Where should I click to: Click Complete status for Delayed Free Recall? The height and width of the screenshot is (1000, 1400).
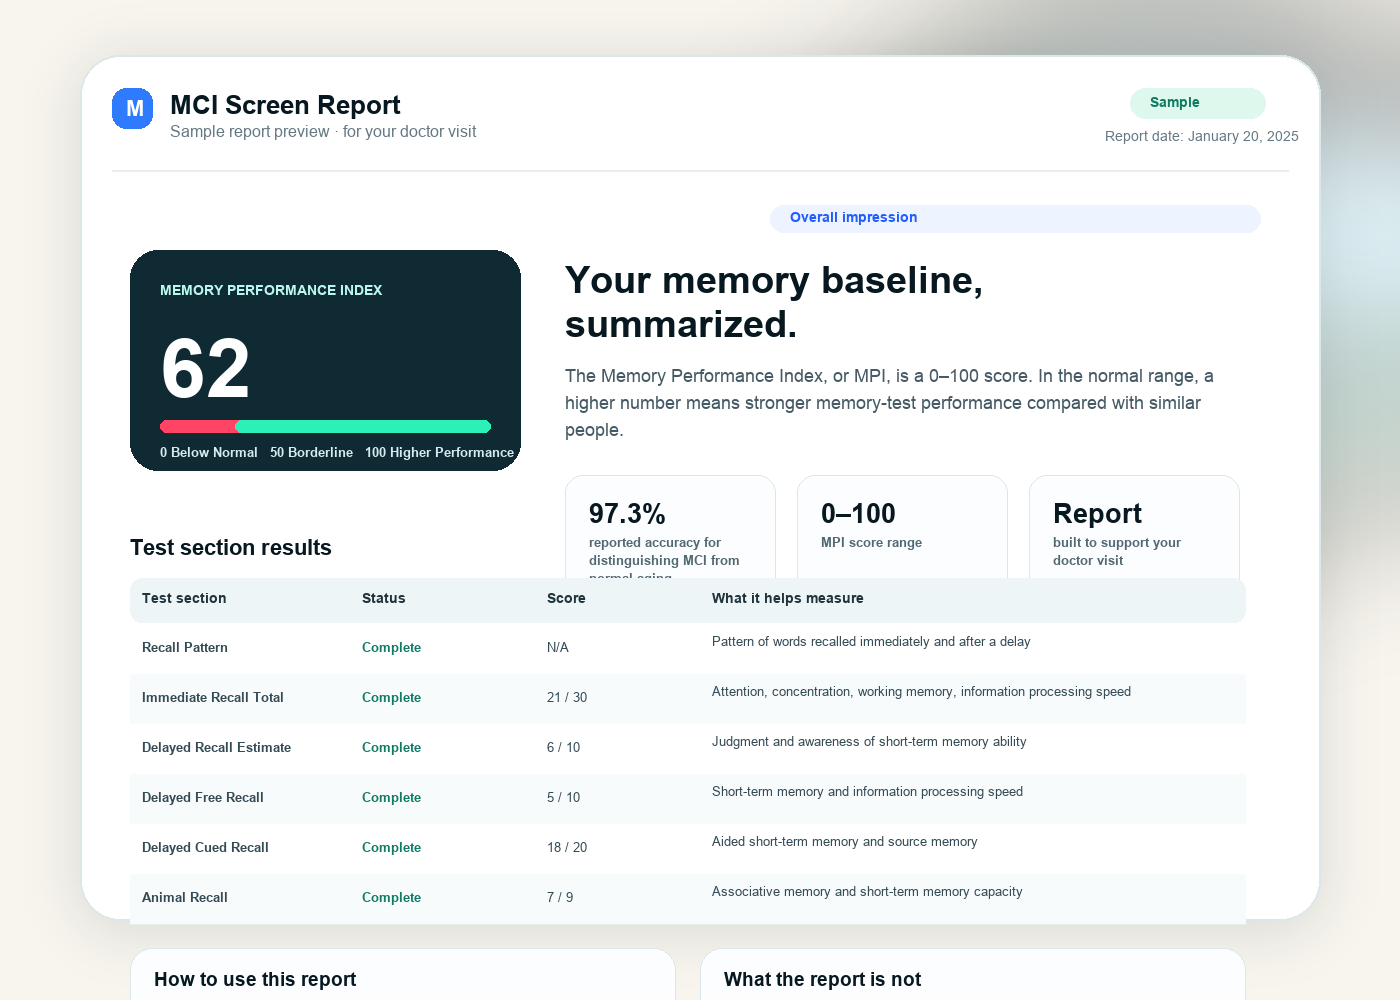click(x=391, y=797)
